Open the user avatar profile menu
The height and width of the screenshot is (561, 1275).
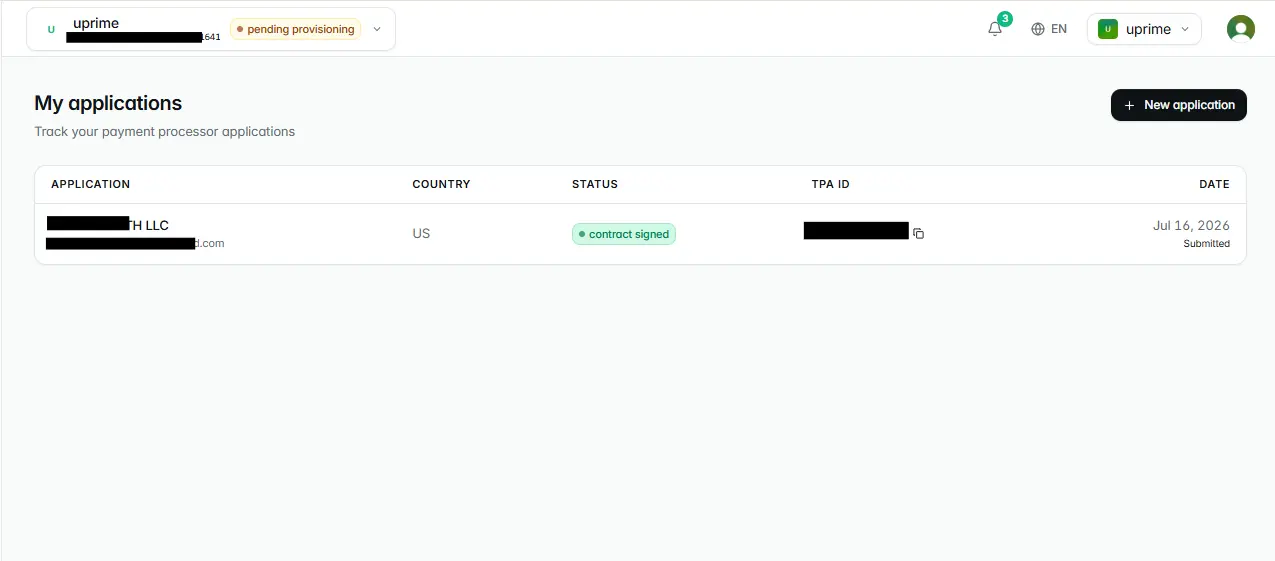tap(1240, 29)
